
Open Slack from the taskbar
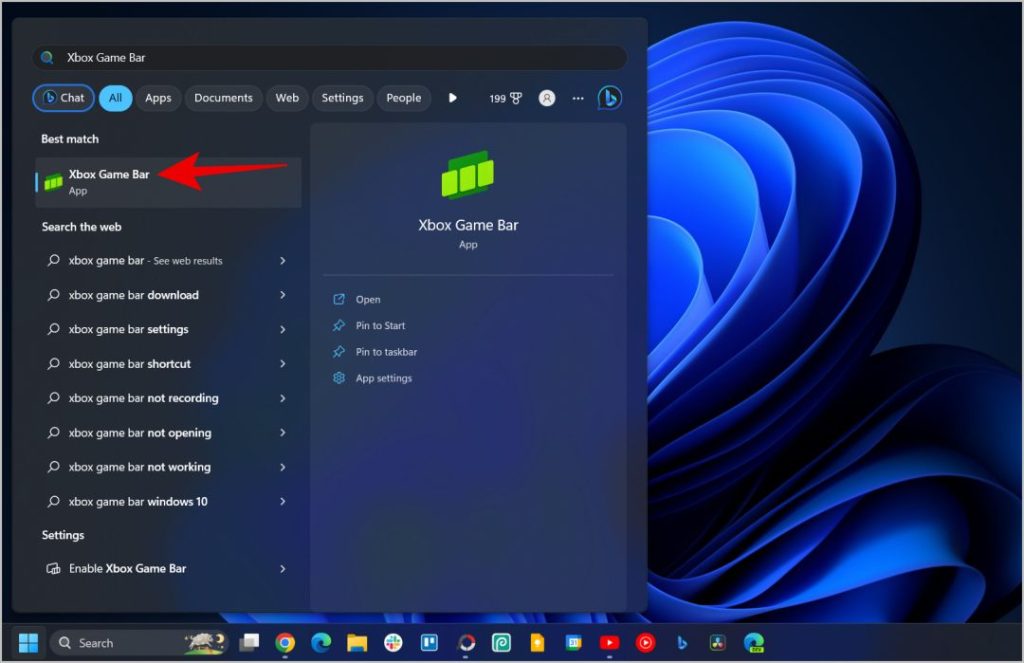pos(393,643)
